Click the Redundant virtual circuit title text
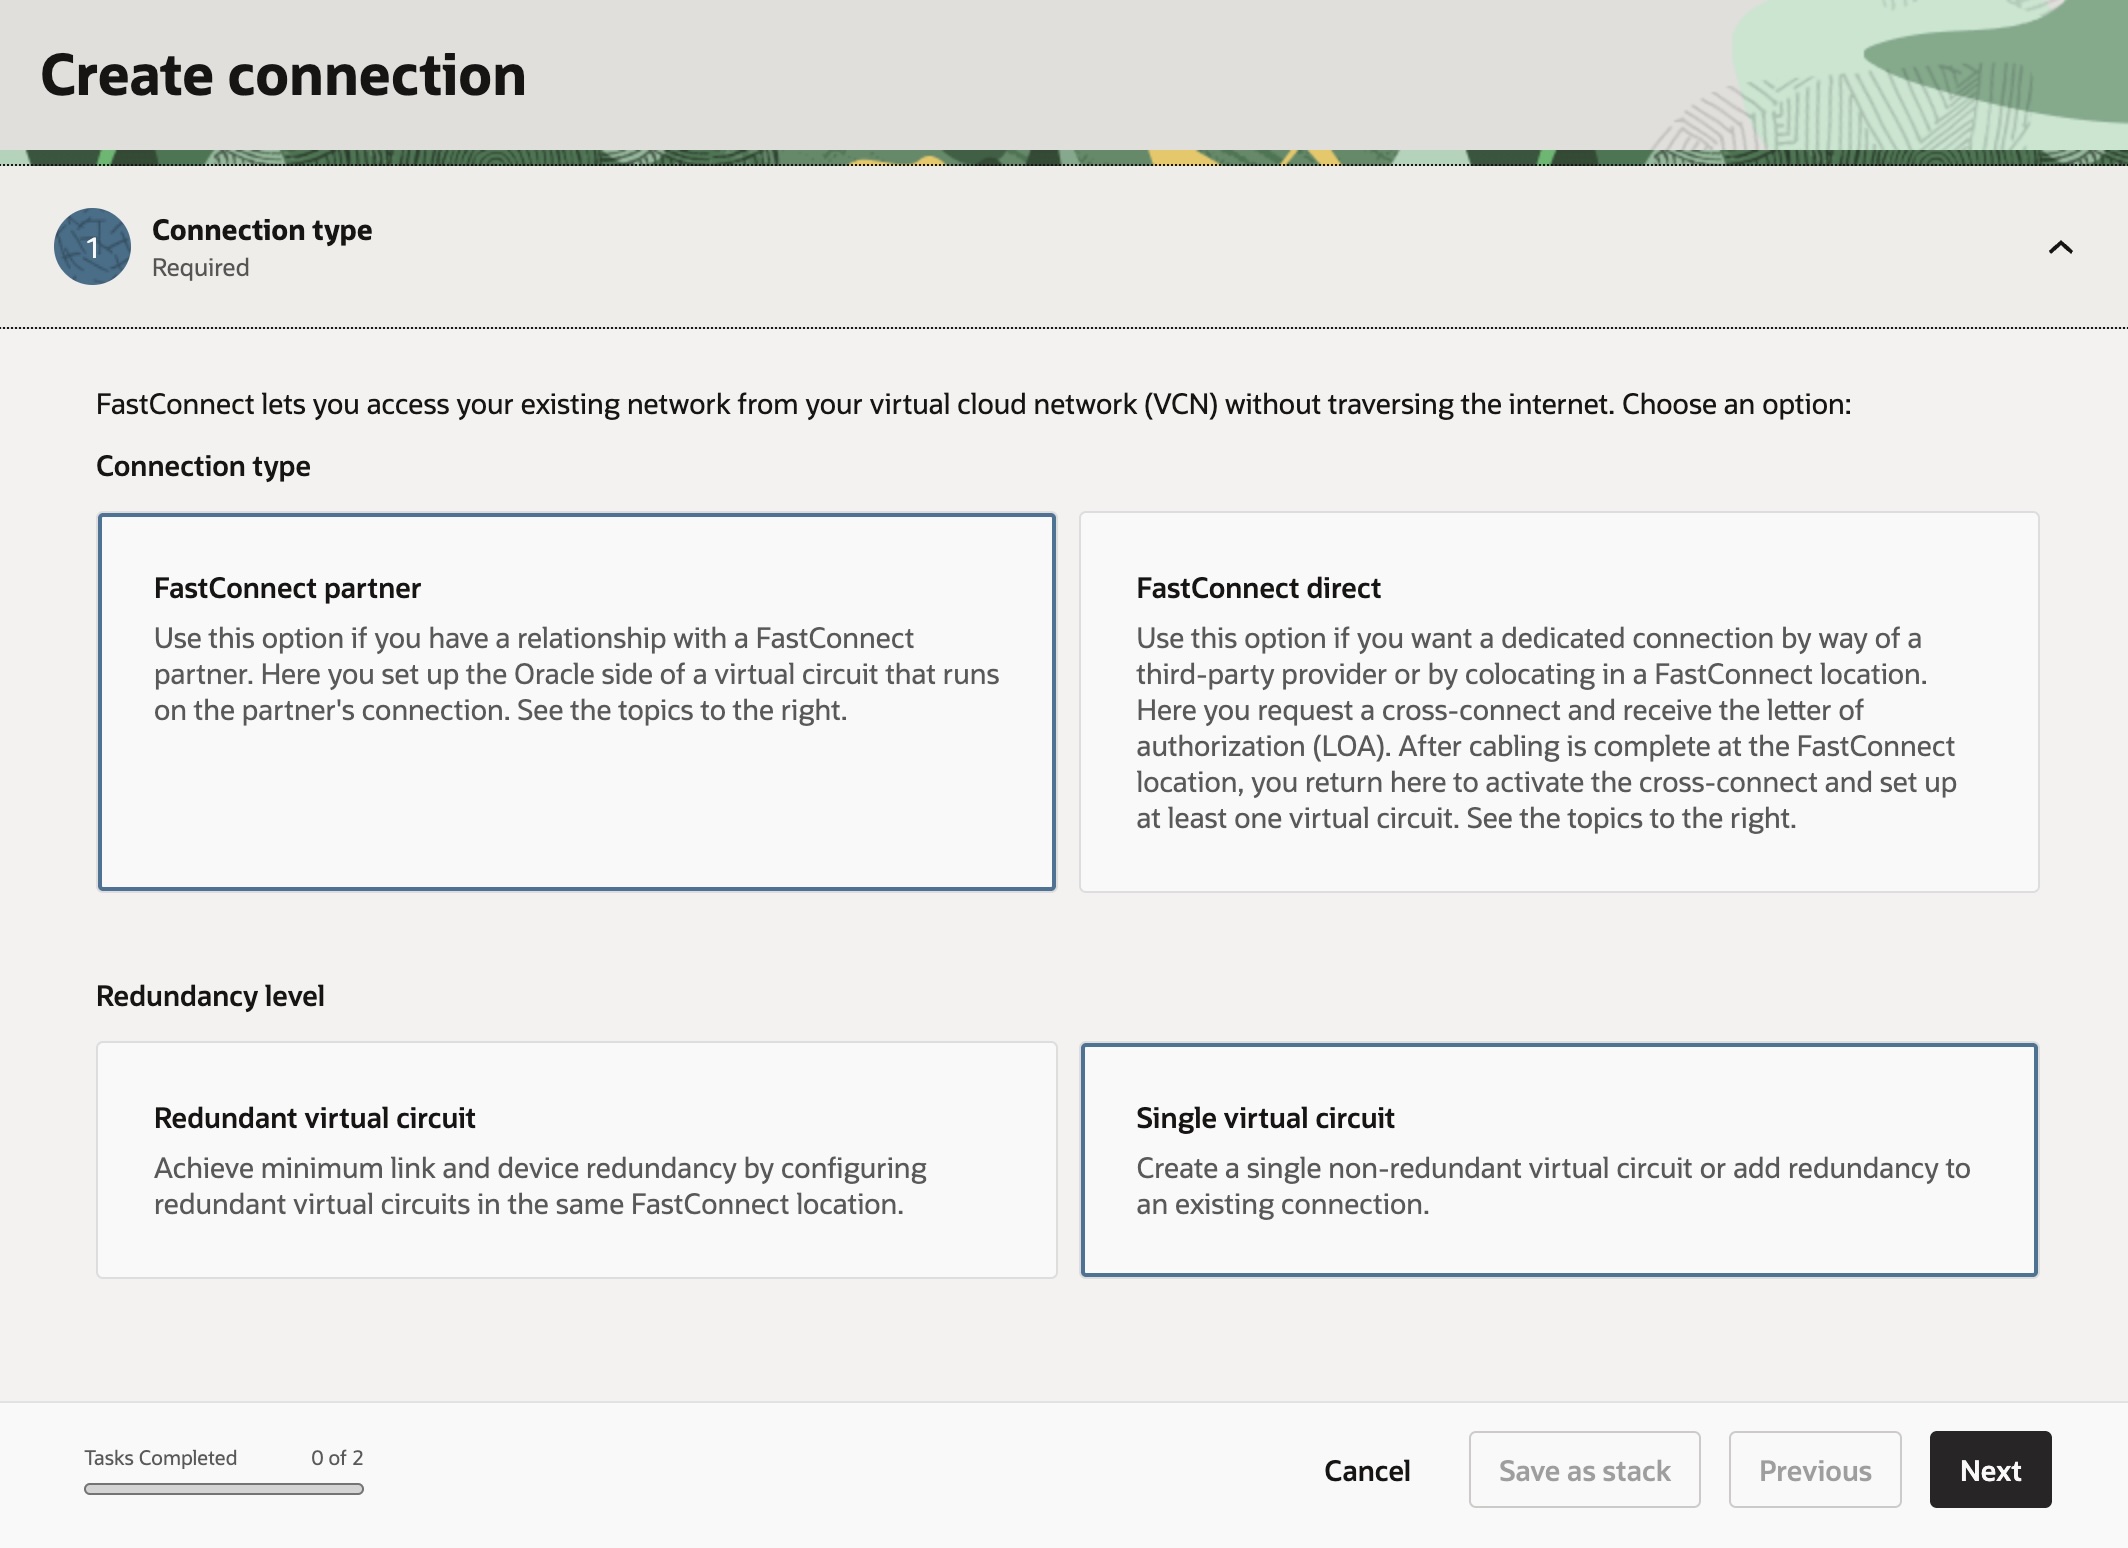 (x=314, y=1118)
